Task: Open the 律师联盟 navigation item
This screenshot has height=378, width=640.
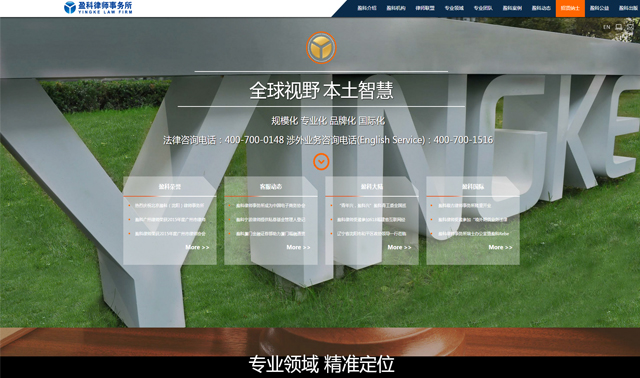Action: 425,8
